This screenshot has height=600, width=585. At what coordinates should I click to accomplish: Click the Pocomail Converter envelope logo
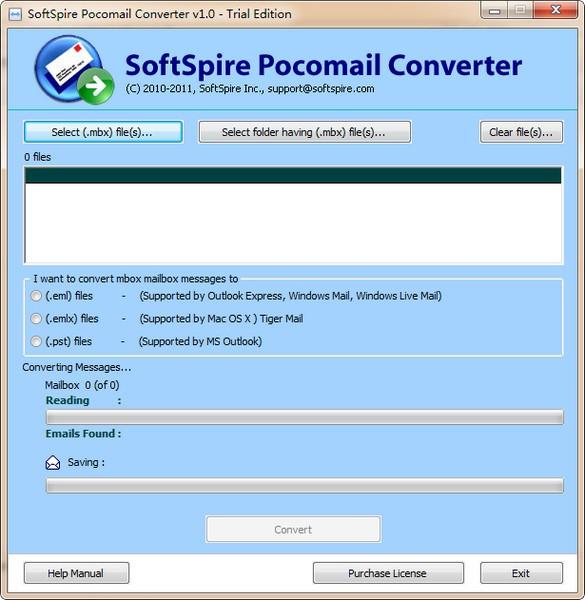[x=74, y=70]
